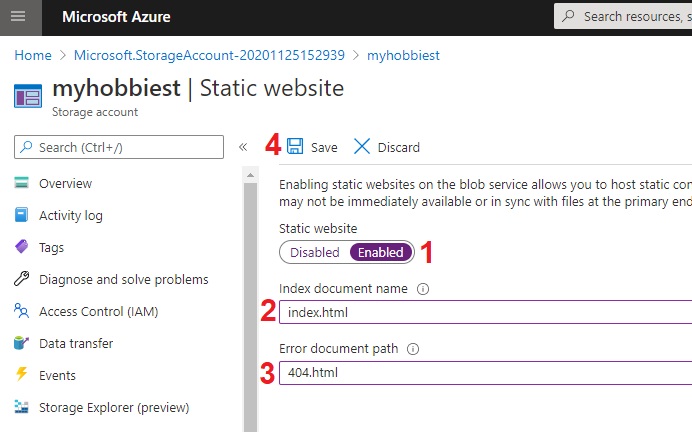The image size is (692, 432).
Task: Open the hamburger portal menu
Action: (18, 17)
